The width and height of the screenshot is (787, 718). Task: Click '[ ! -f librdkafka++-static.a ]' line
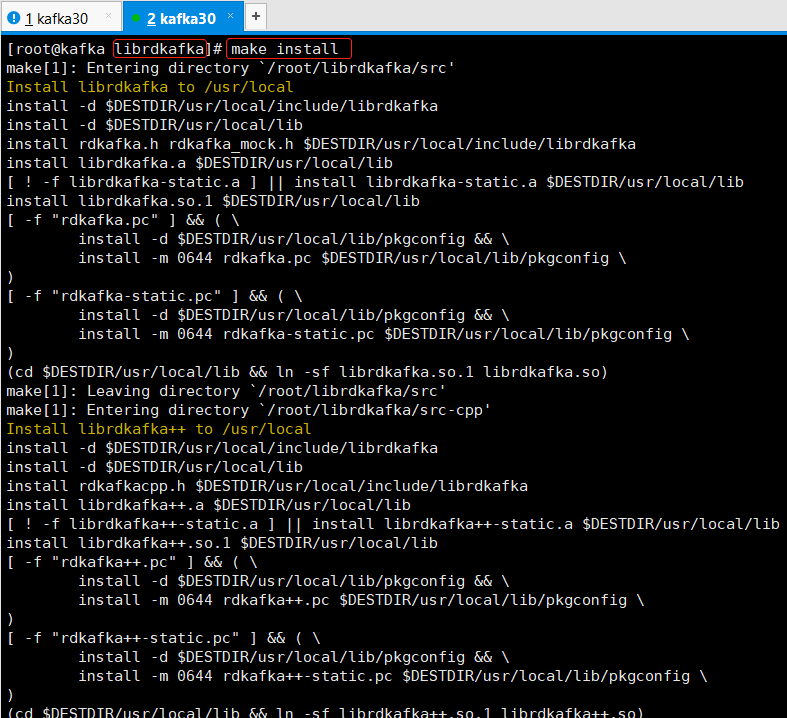pos(393,524)
